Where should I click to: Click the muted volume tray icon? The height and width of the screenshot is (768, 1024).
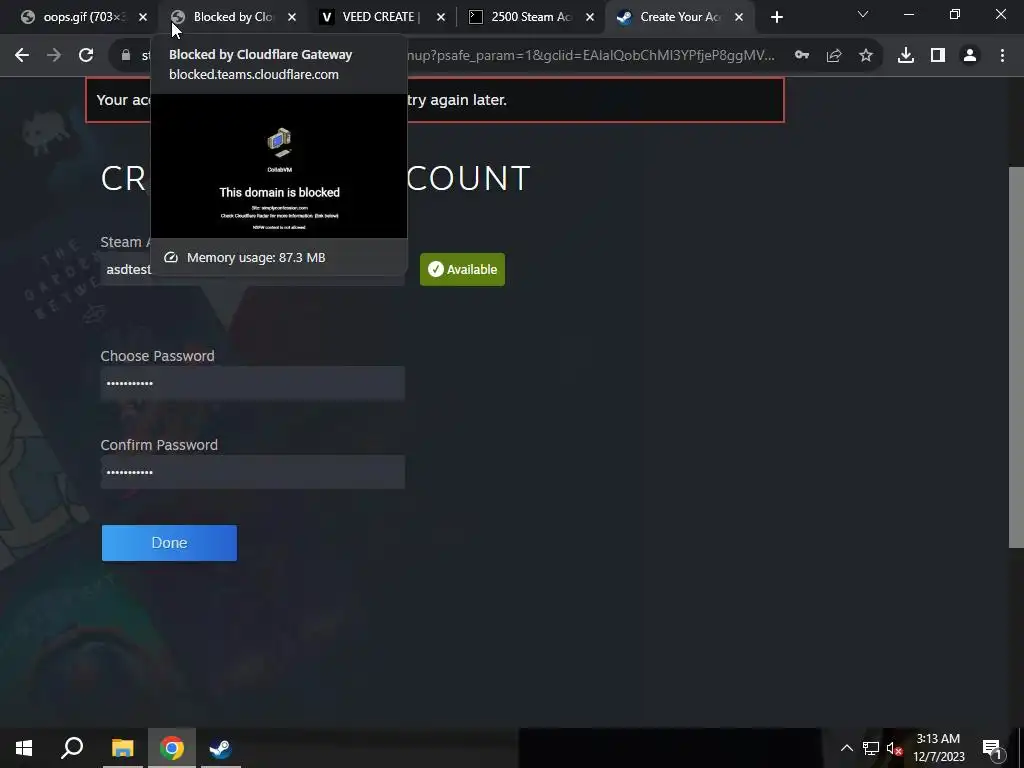point(894,748)
